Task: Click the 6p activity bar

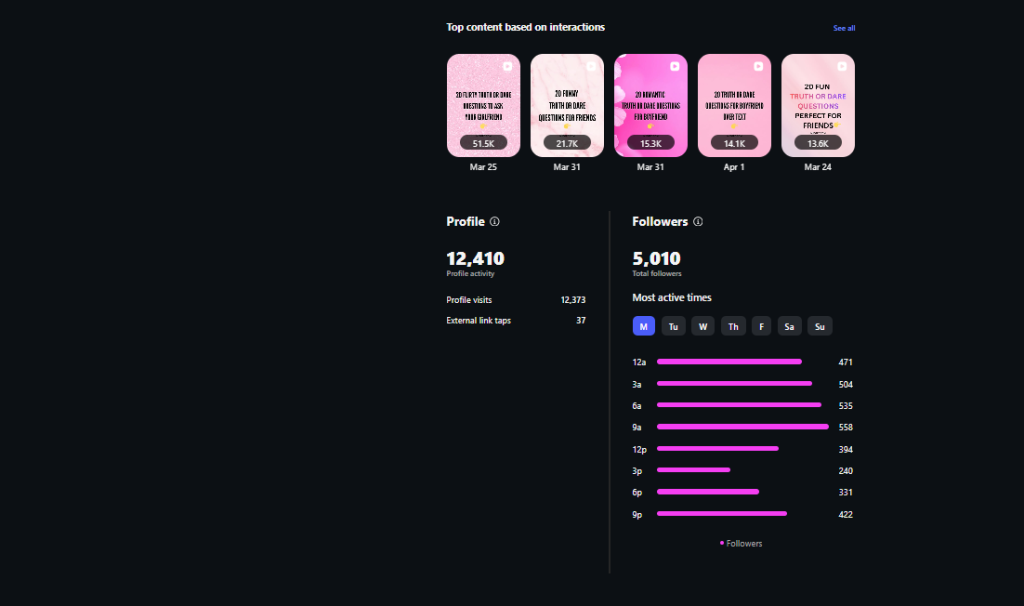Action: [707, 492]
